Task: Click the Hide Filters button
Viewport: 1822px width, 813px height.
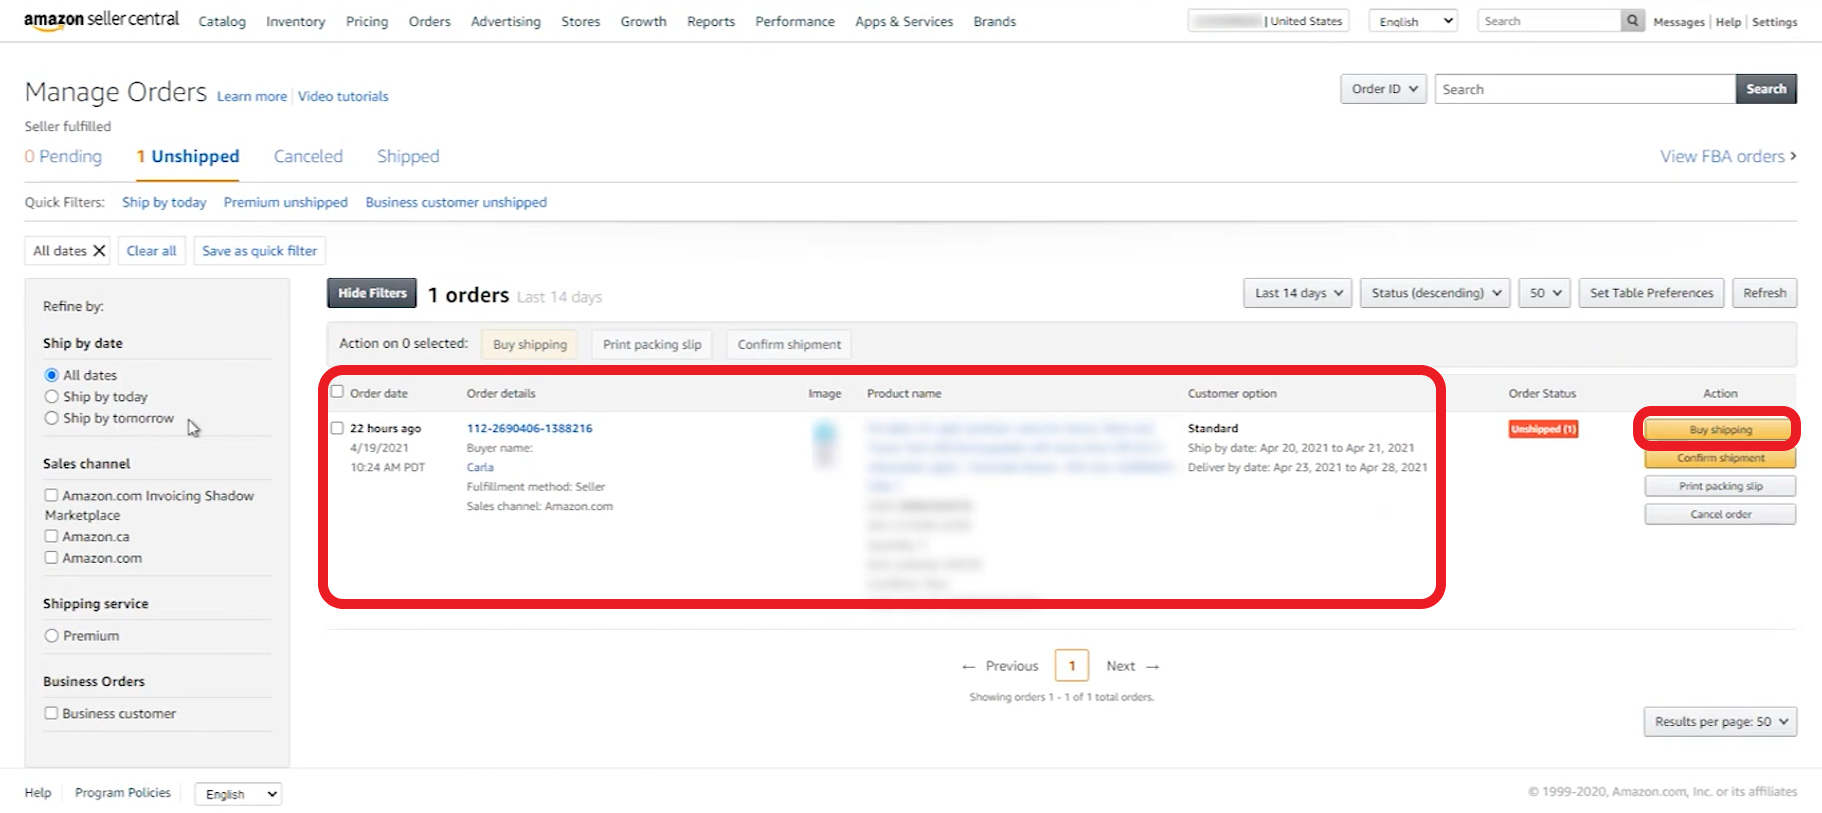Action: click(x=372, y=293)
